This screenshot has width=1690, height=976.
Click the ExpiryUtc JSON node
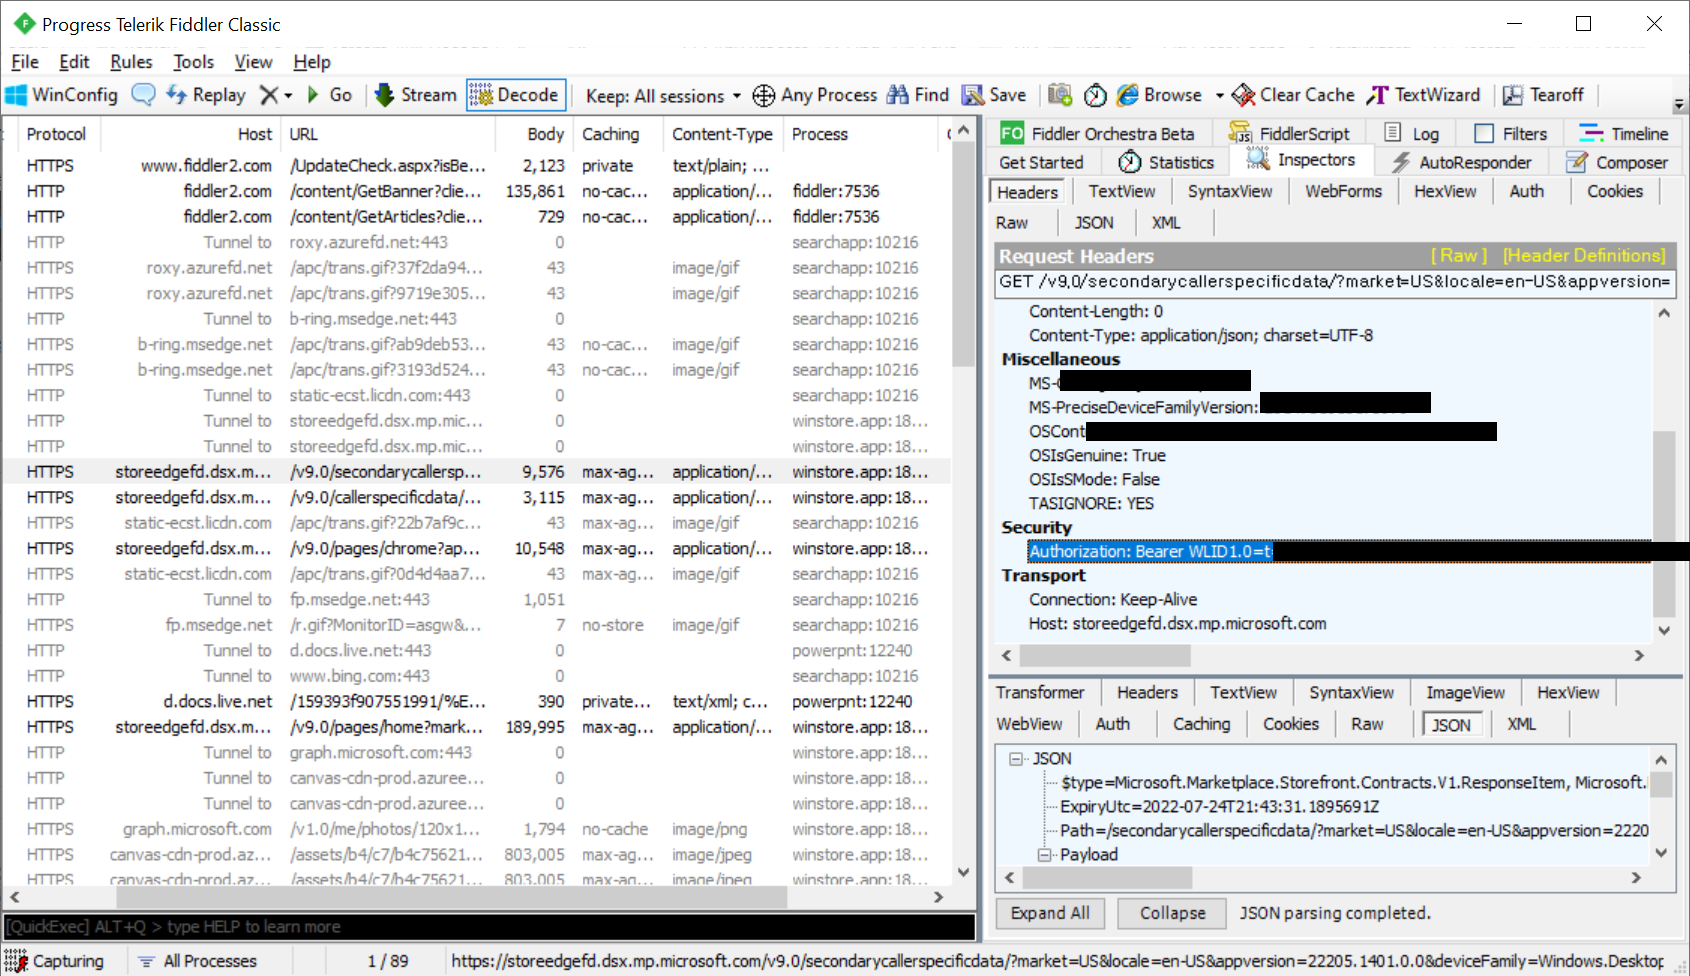1219,806
